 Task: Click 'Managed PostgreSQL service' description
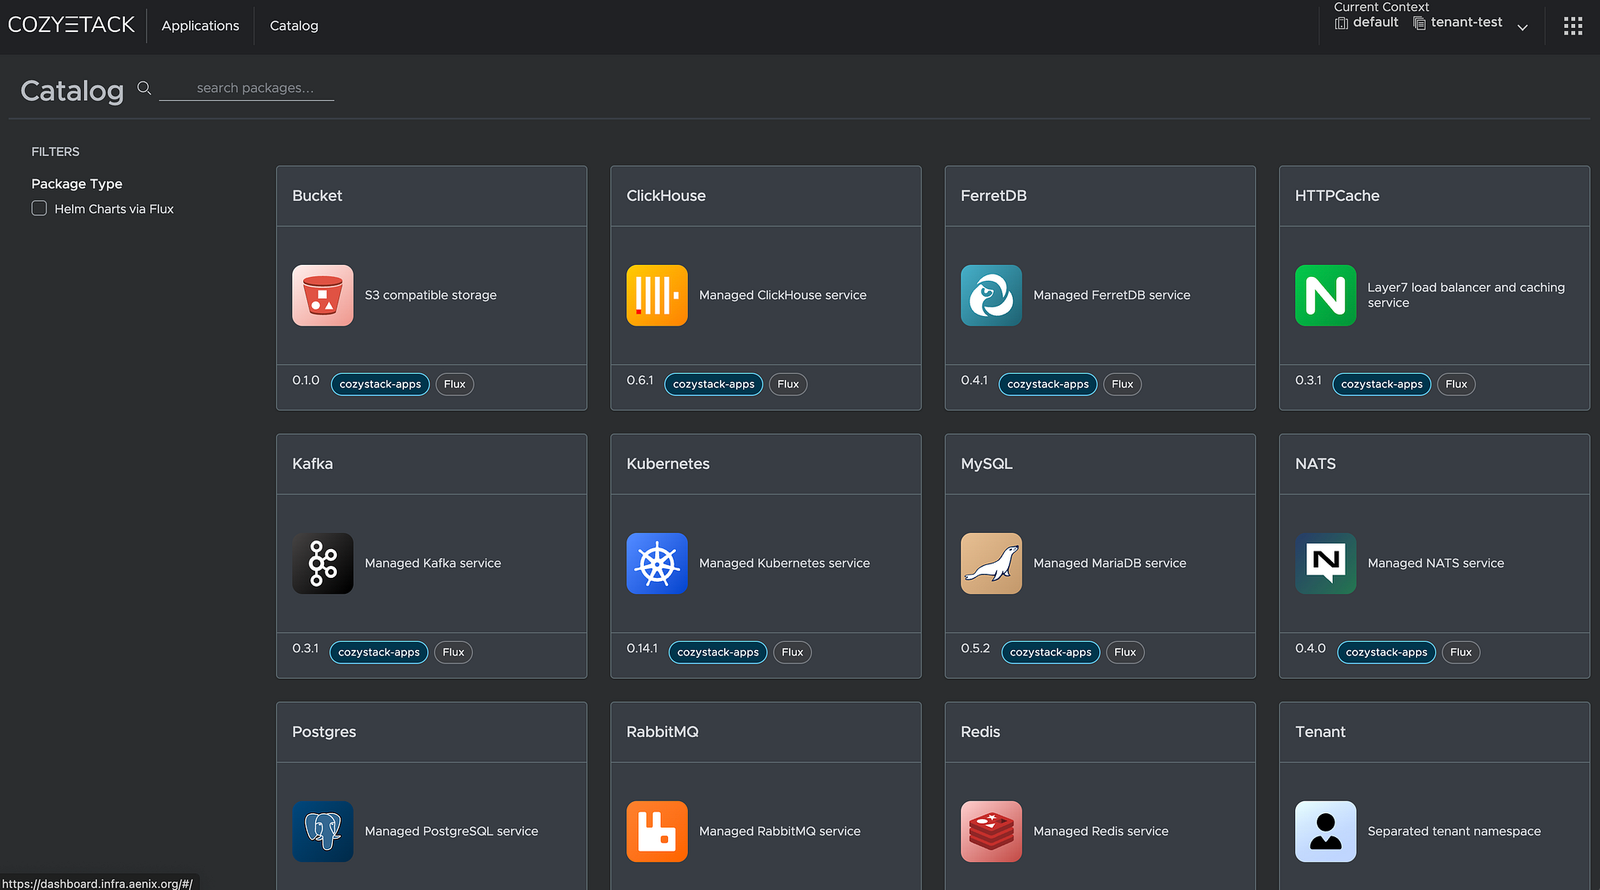click(x=451, y=831)
